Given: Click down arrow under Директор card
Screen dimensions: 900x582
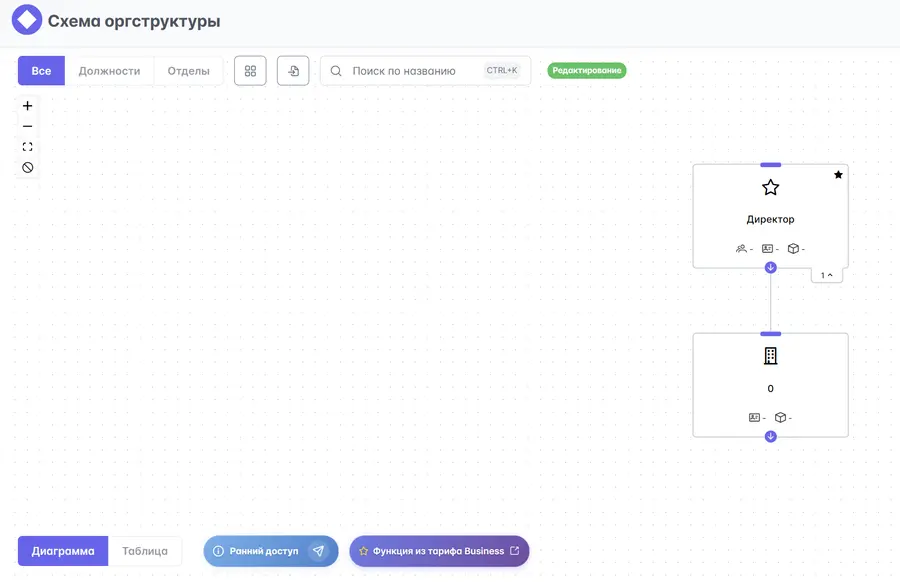Looking at the screenshot, I should [770, 267].
